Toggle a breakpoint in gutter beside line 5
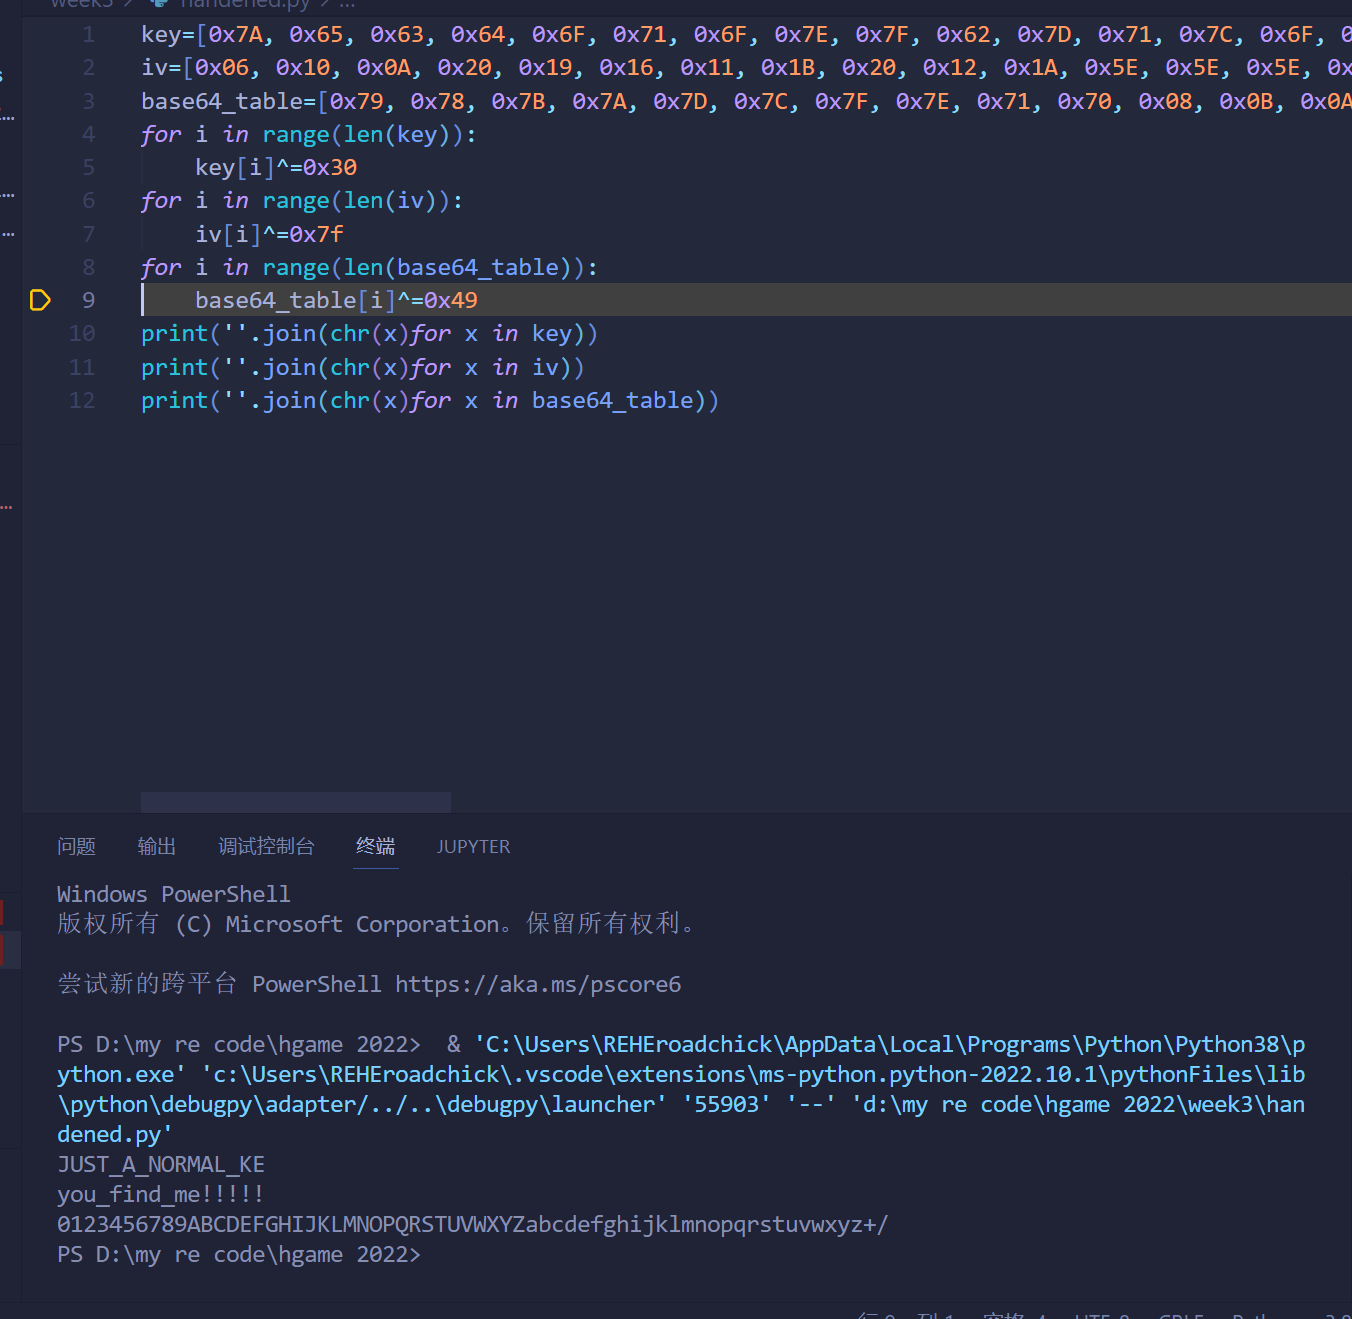The image size is (1352, 1319). point(40,167)
